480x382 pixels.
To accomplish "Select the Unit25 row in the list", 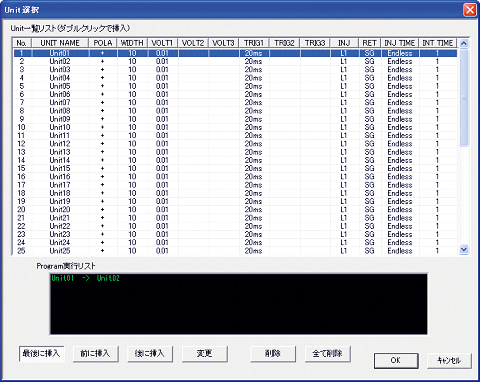I will click(235, 251).
